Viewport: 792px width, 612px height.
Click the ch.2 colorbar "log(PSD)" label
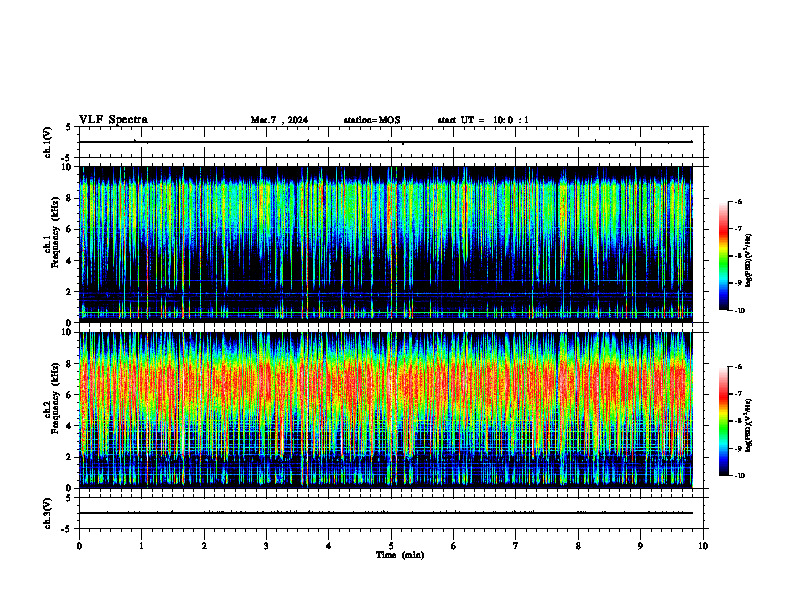tap(748, 426)
